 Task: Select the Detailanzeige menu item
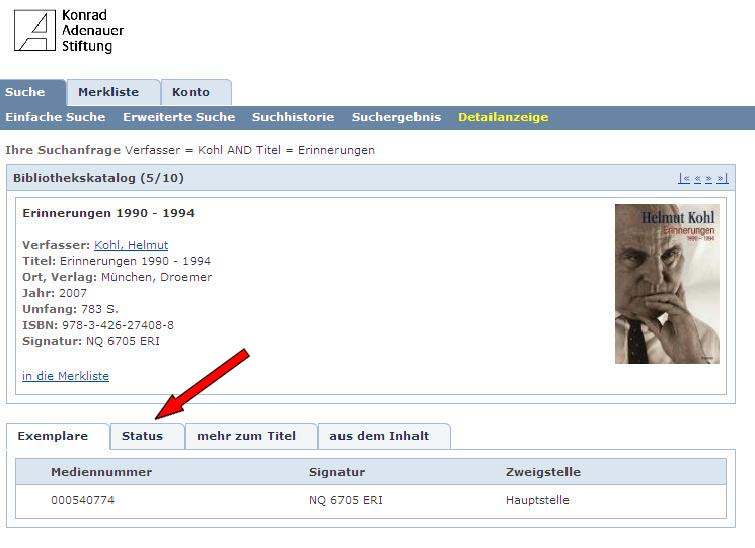[503, 117]
